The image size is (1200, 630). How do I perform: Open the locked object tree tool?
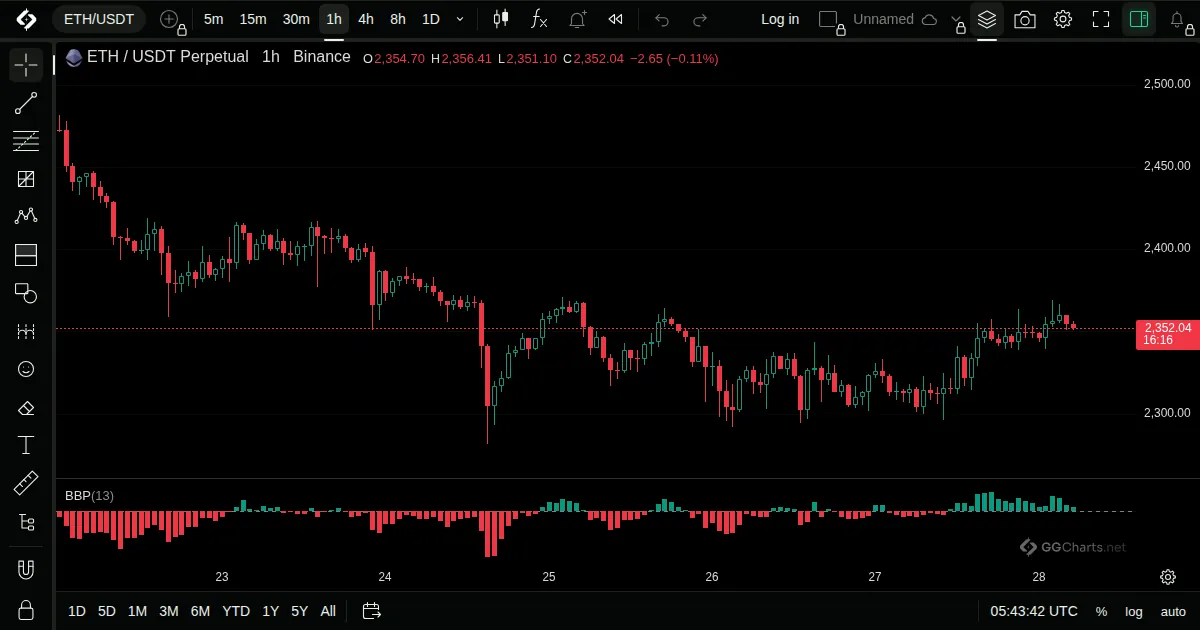(26, 522)
